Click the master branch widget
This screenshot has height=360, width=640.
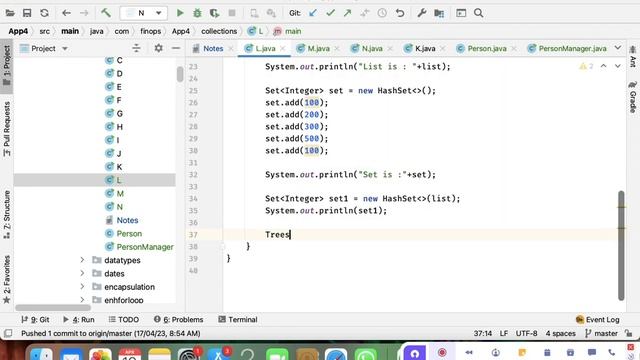click(602, 333)
